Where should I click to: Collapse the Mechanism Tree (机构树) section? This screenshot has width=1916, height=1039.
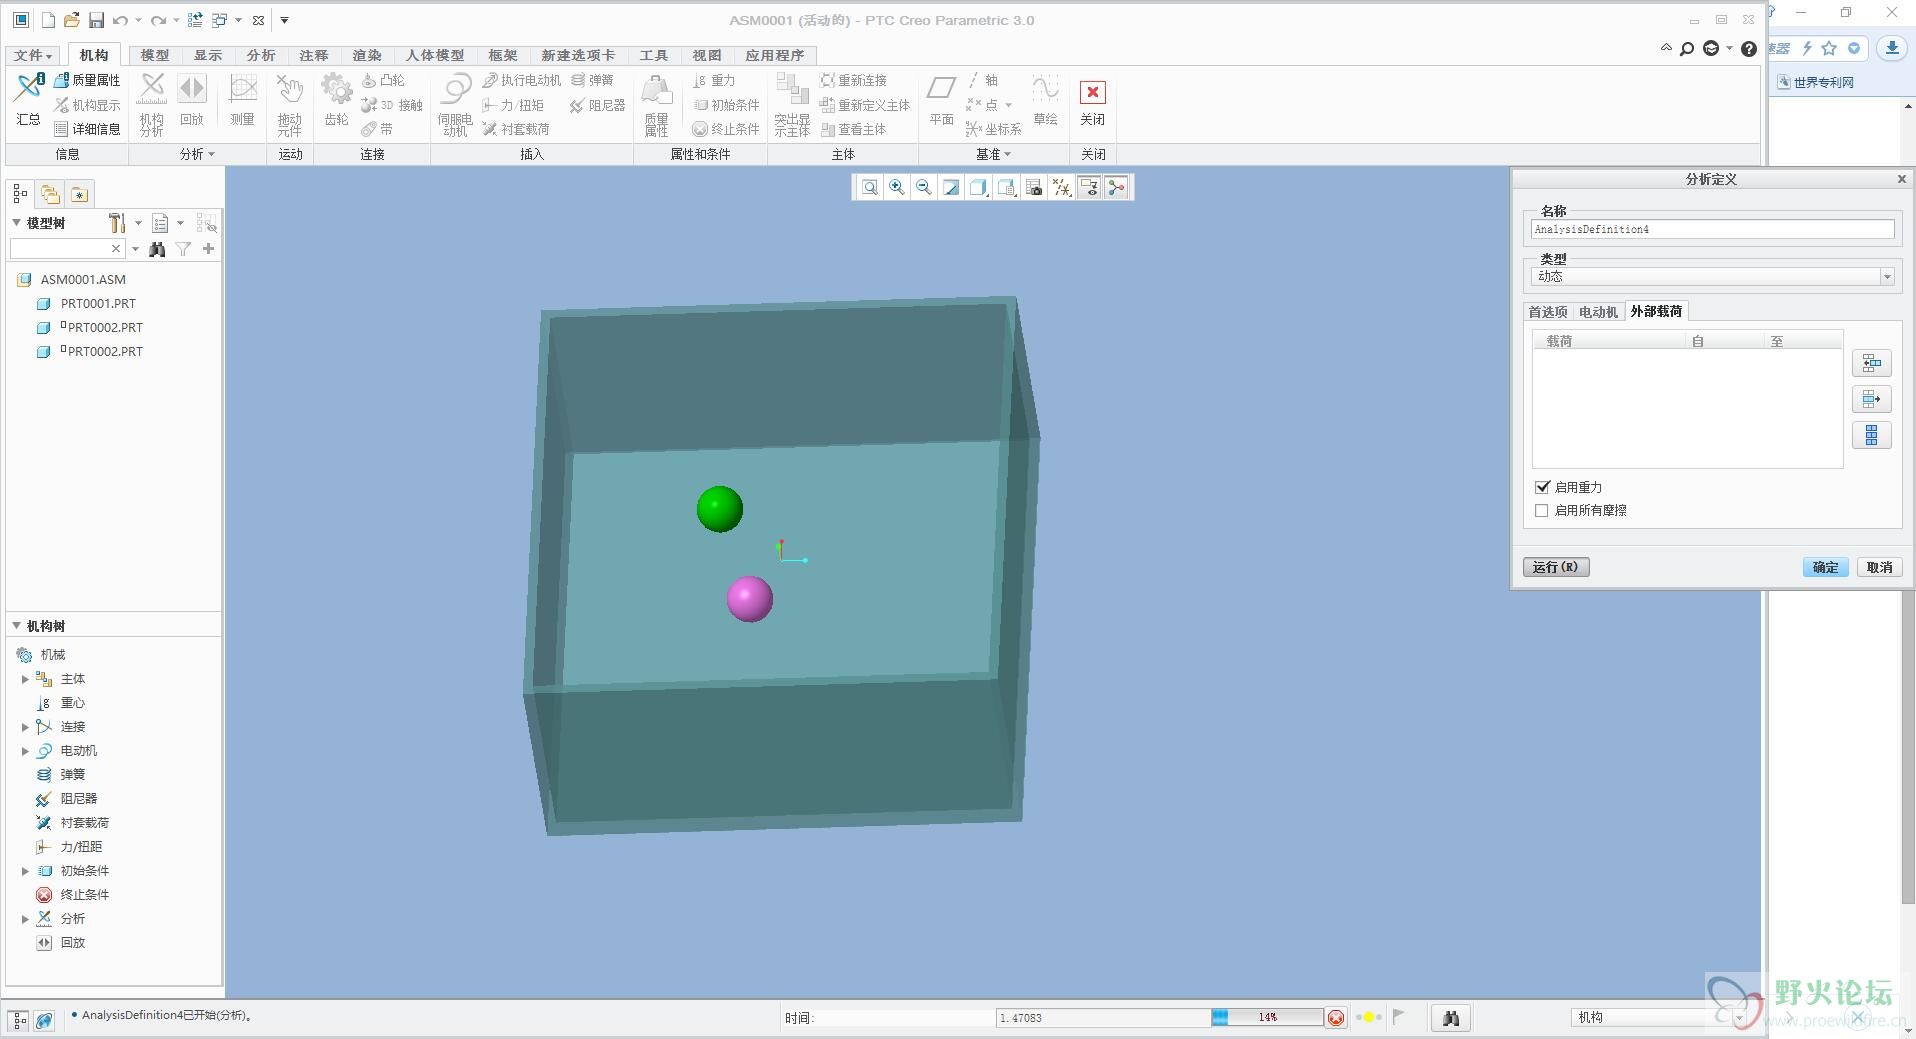(17, 625)
